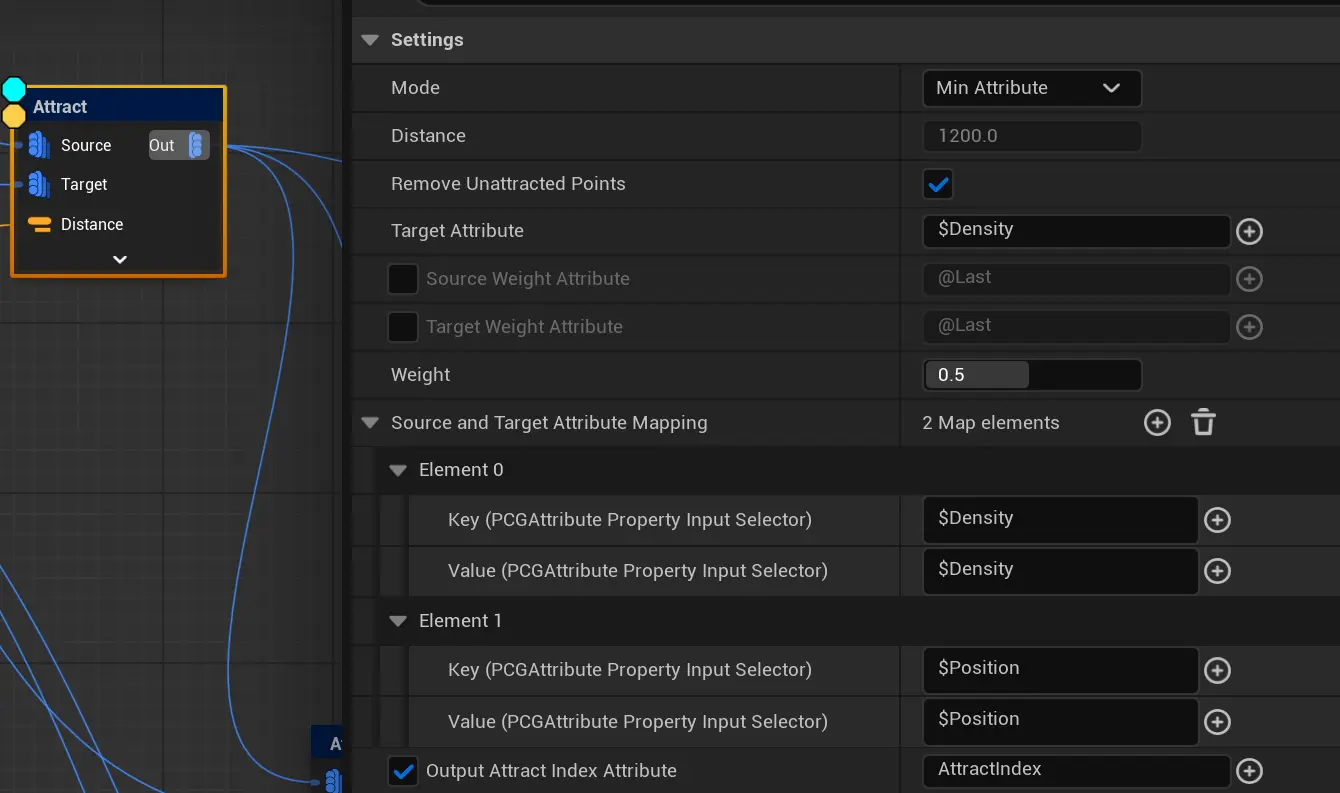Collapse Element 1 mapping entry
Viewport: 1340px width, 793px height.
tap(398, 621)
